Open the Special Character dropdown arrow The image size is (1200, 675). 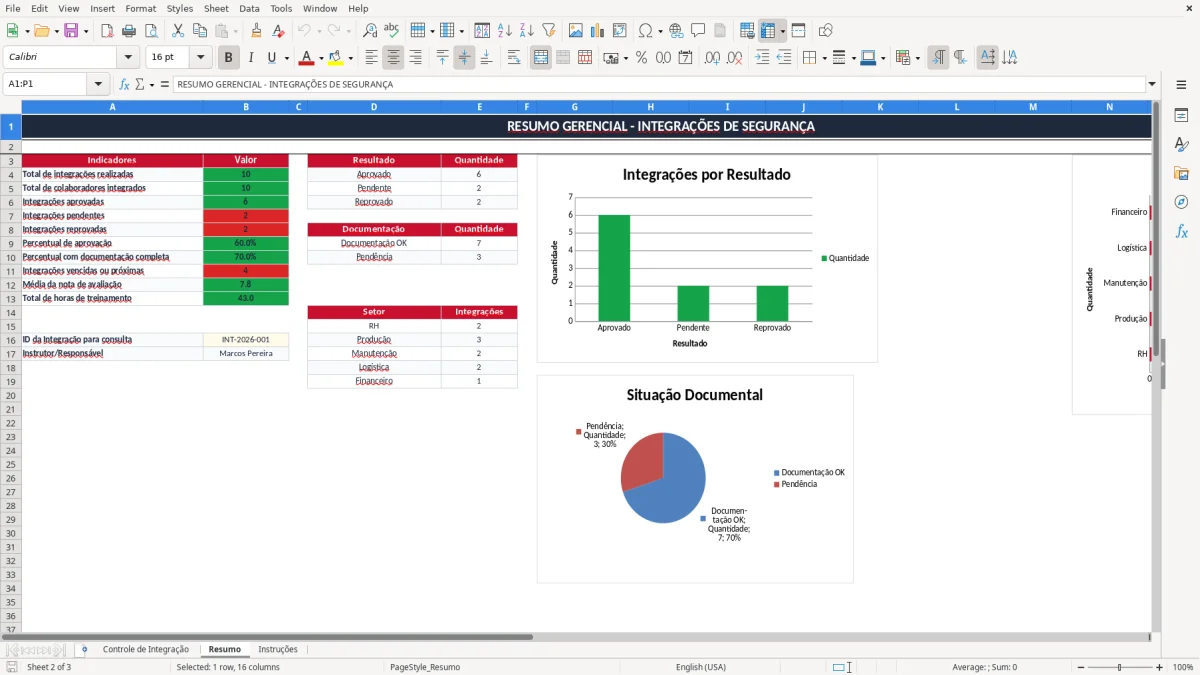[x=660, y=31]
